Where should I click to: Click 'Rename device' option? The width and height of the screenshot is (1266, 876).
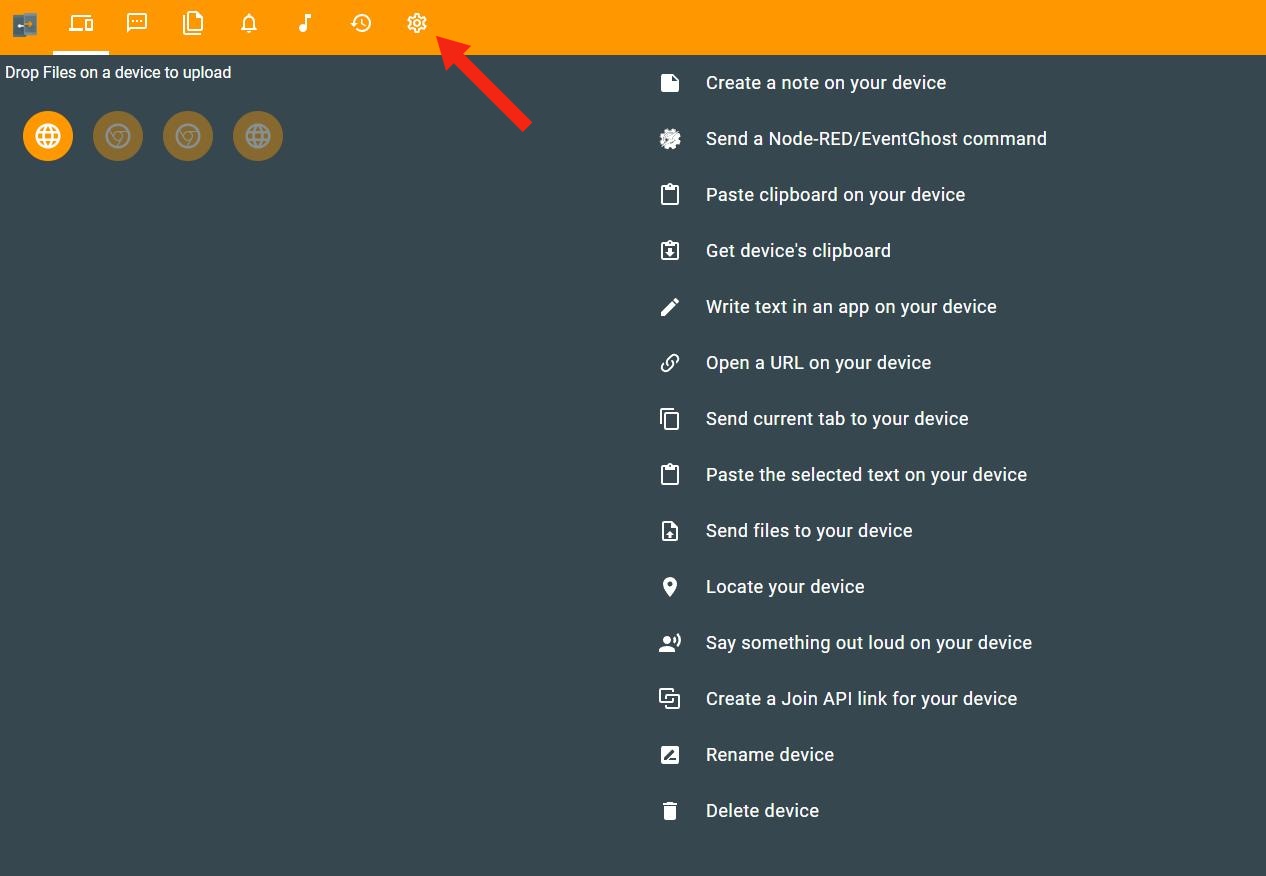coord(769,755)
